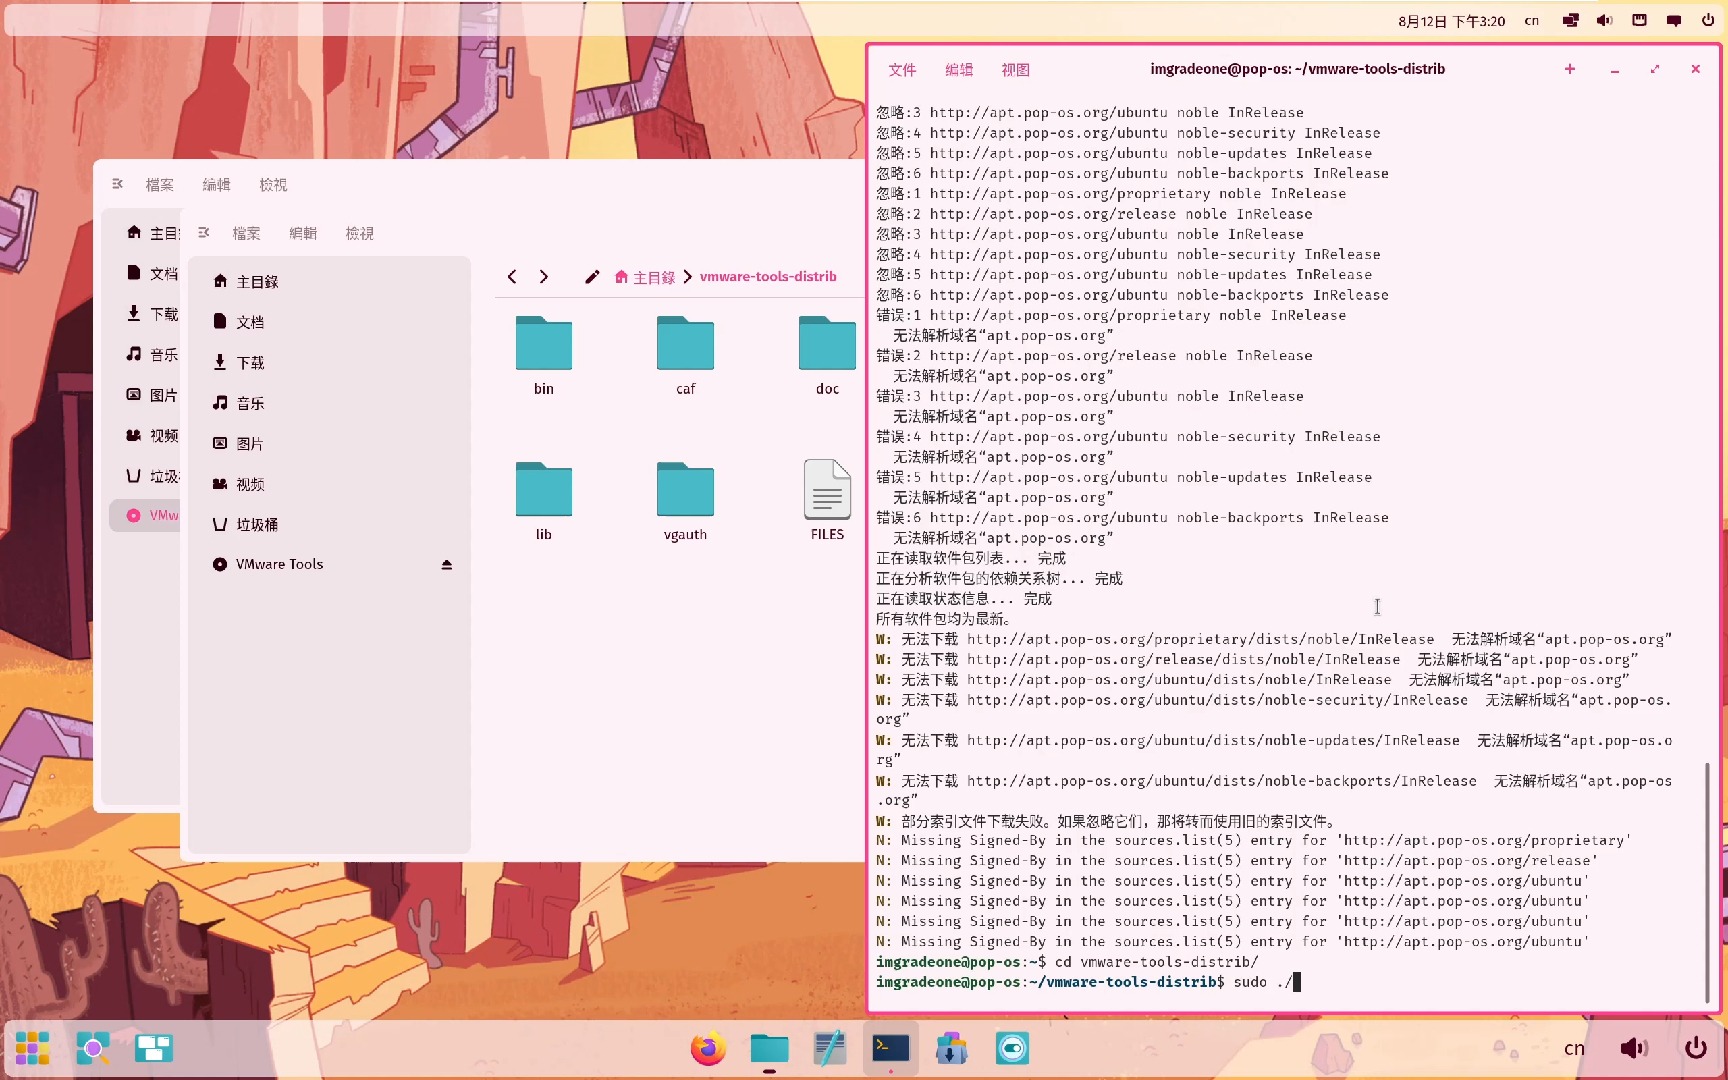Open the 編輯 menu in the back Files window
The width and height of the screenshot is (1728, 1080).
(216, 186)
